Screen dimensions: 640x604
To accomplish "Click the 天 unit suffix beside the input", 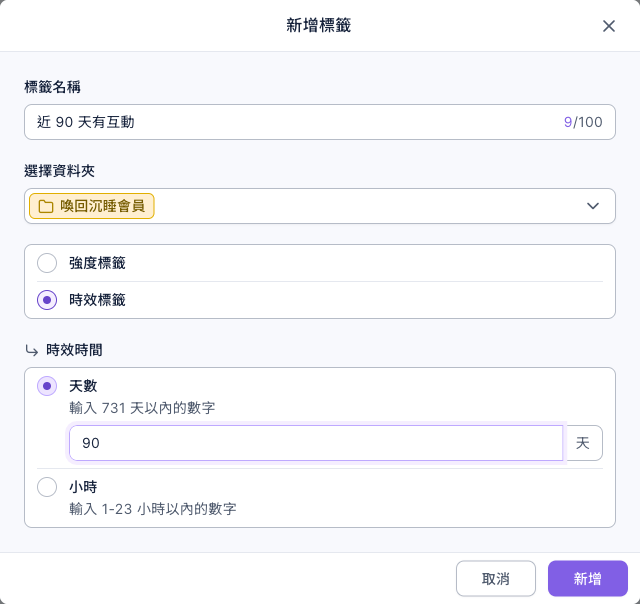I will click(582, 443).
